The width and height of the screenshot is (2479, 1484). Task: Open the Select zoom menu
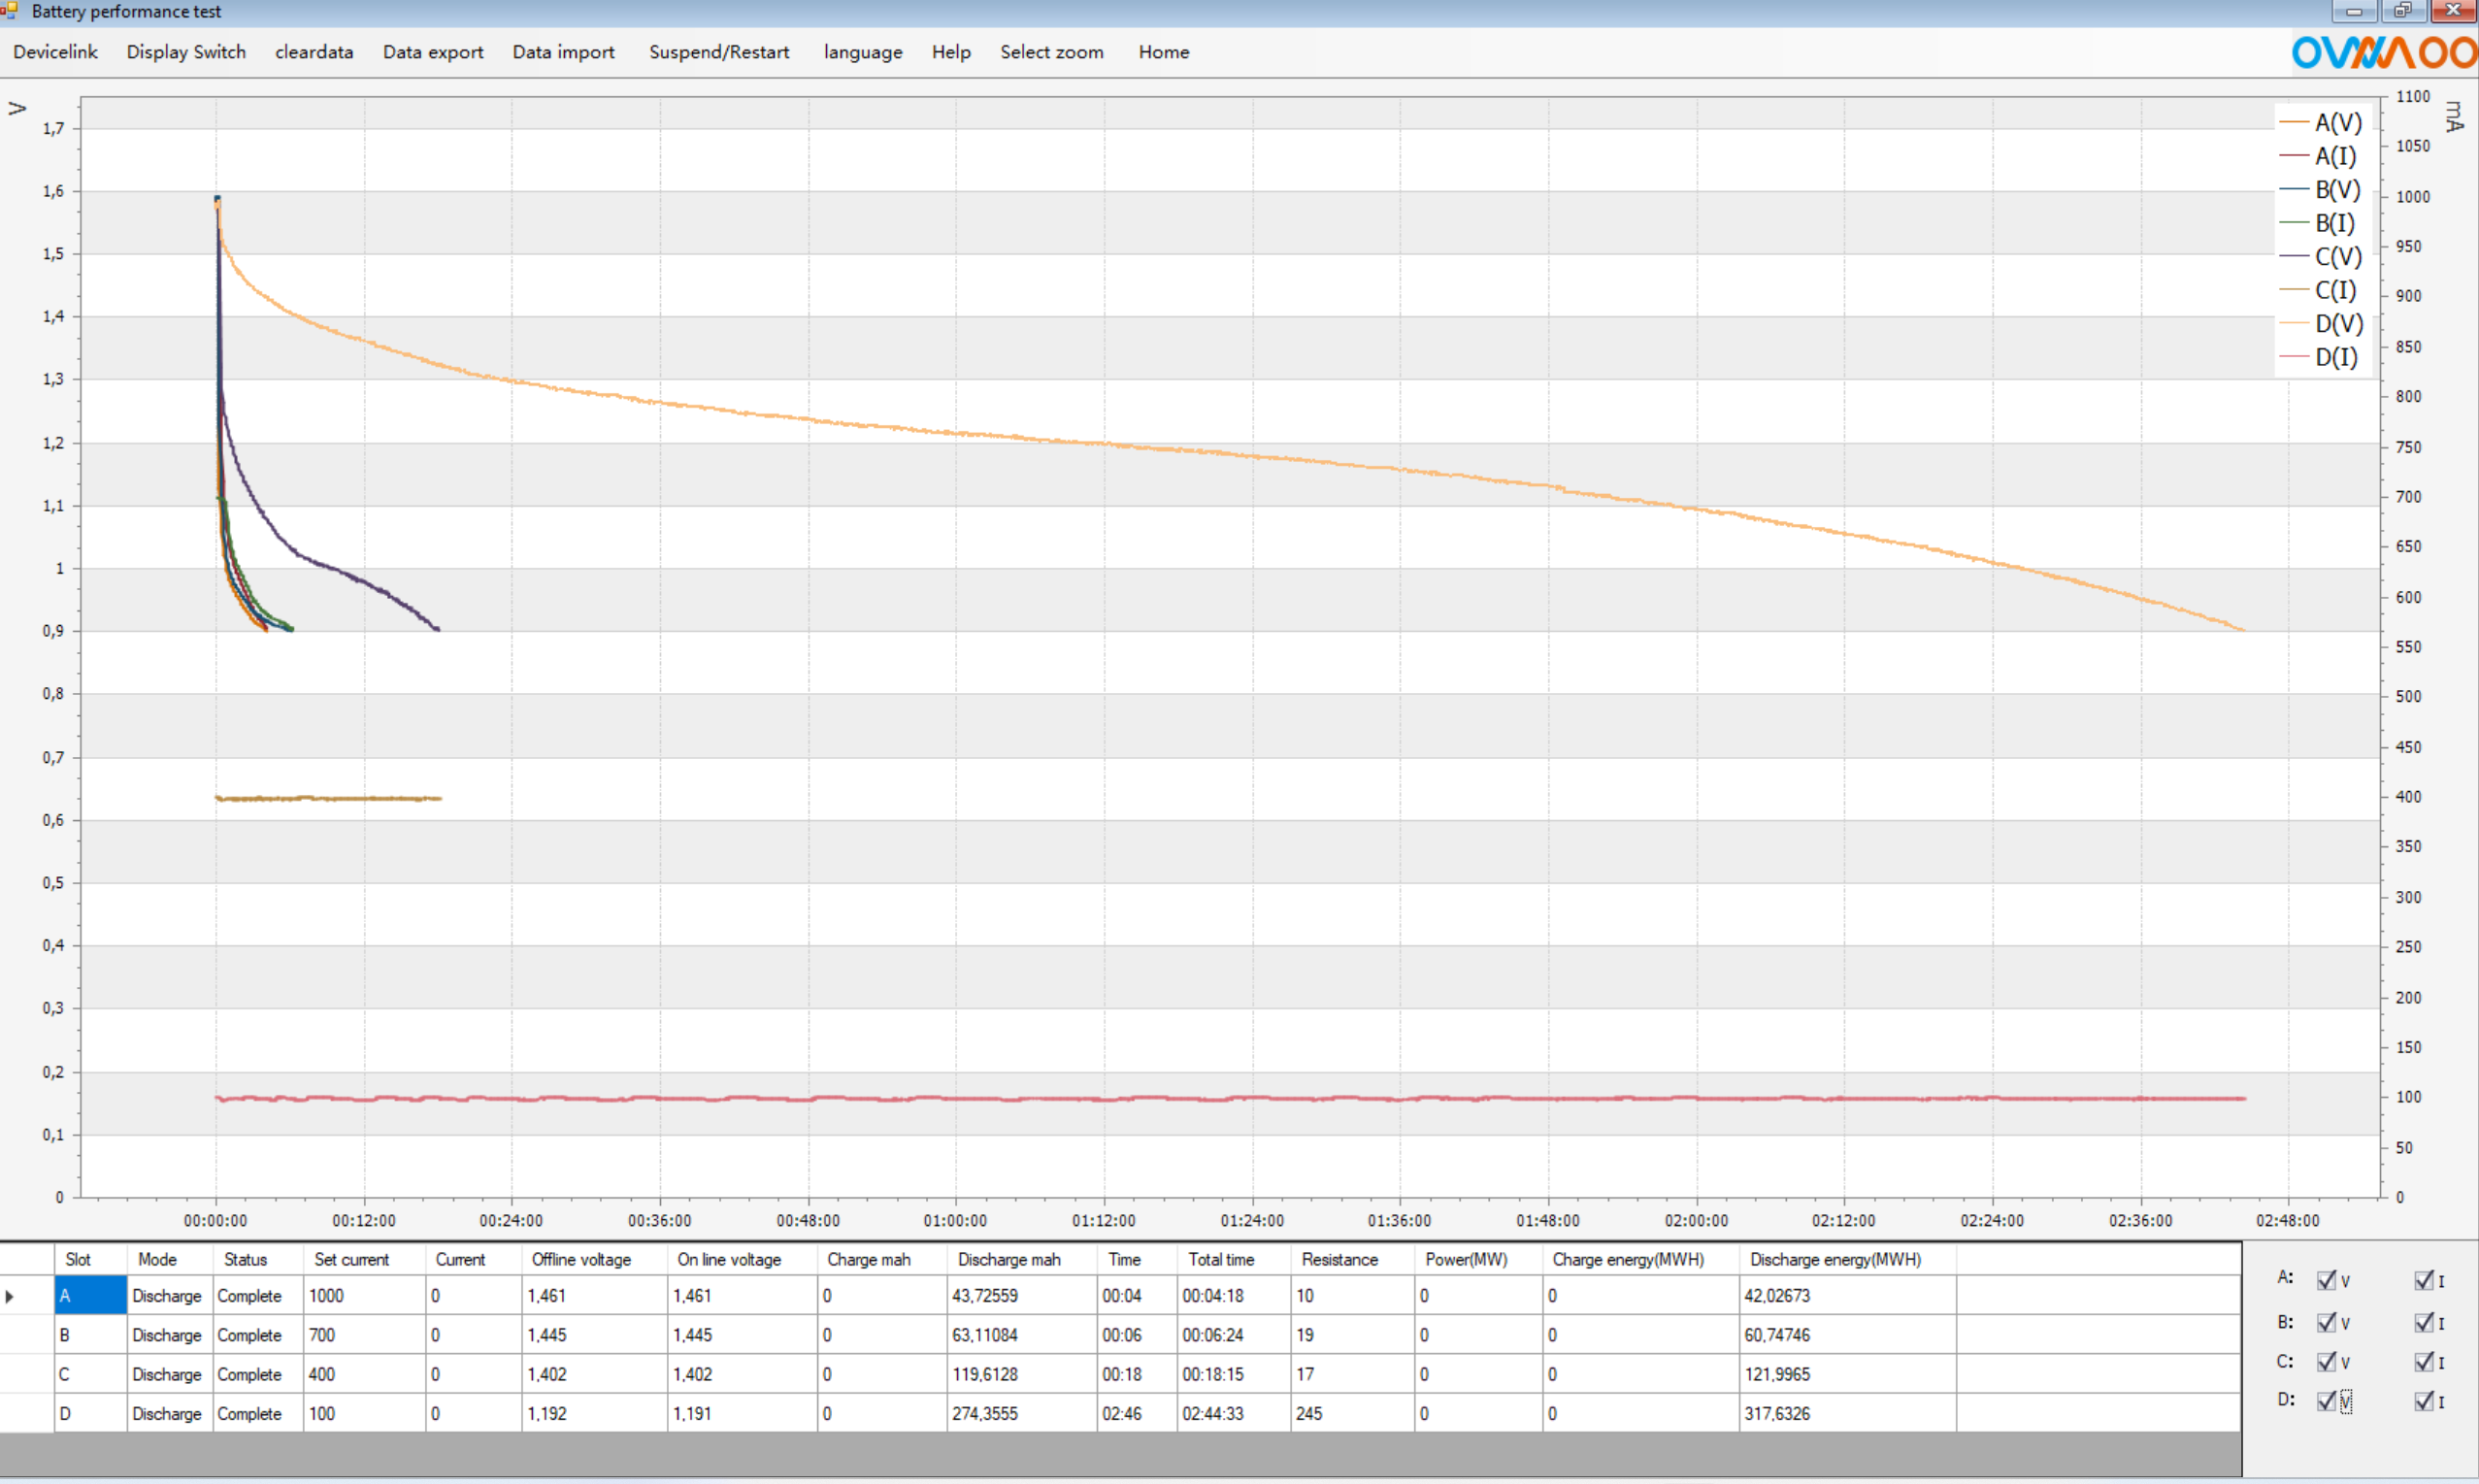pyautogui.click(x=1051, y=52)
